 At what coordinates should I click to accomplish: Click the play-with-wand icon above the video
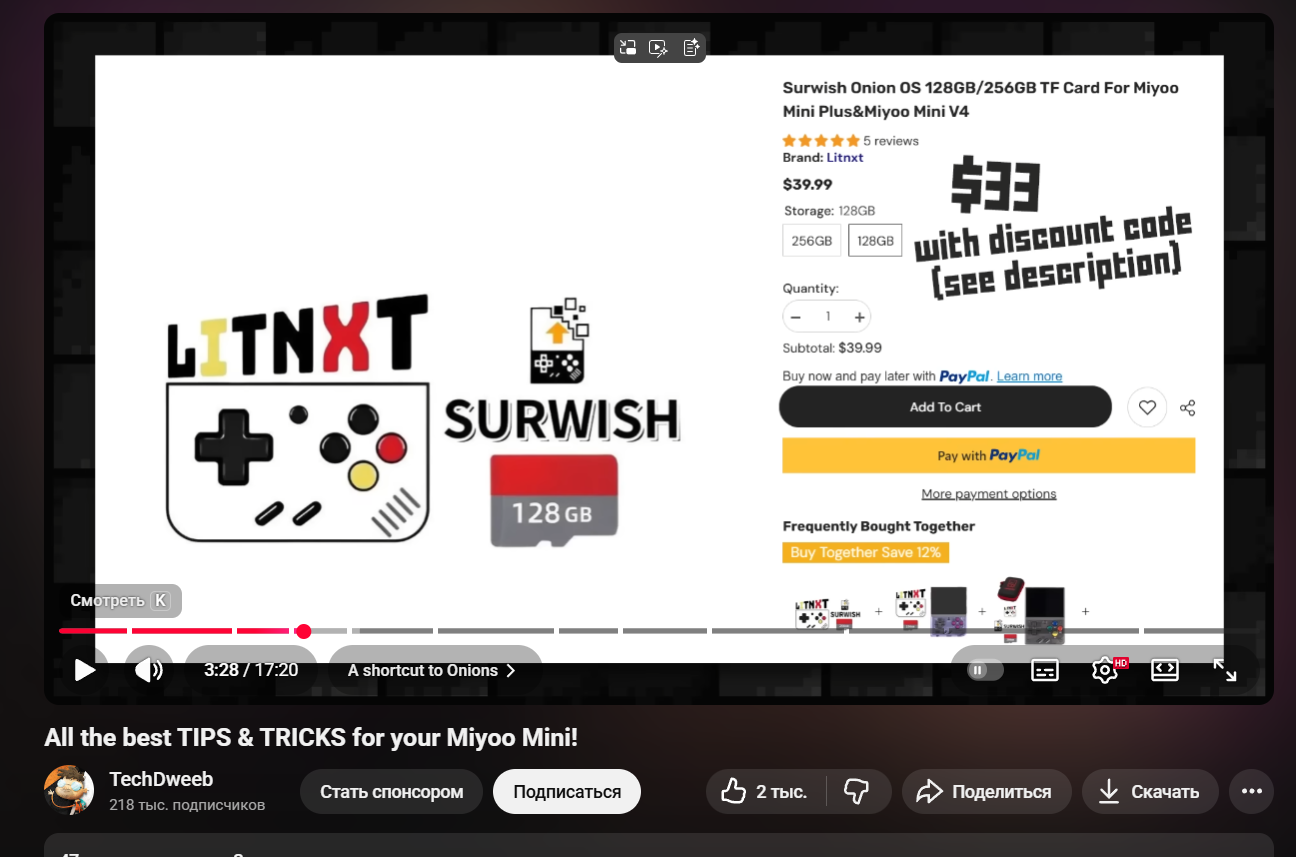[x=659, y=47]
